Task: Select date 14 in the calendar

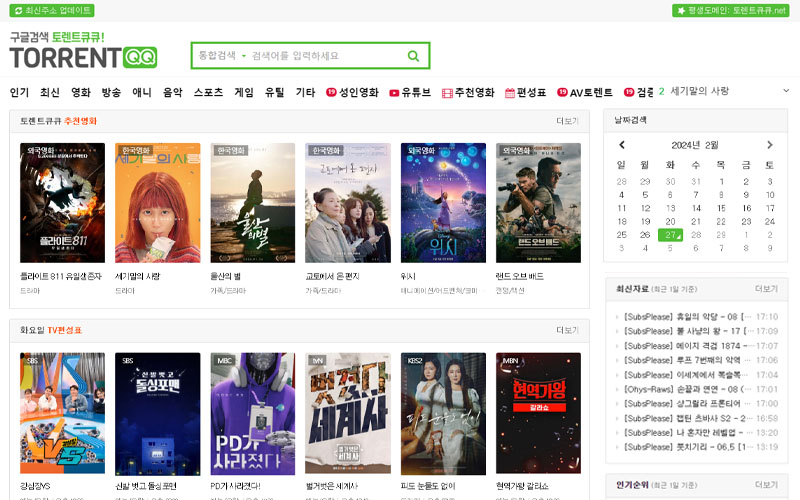Action: click(696, 208)
